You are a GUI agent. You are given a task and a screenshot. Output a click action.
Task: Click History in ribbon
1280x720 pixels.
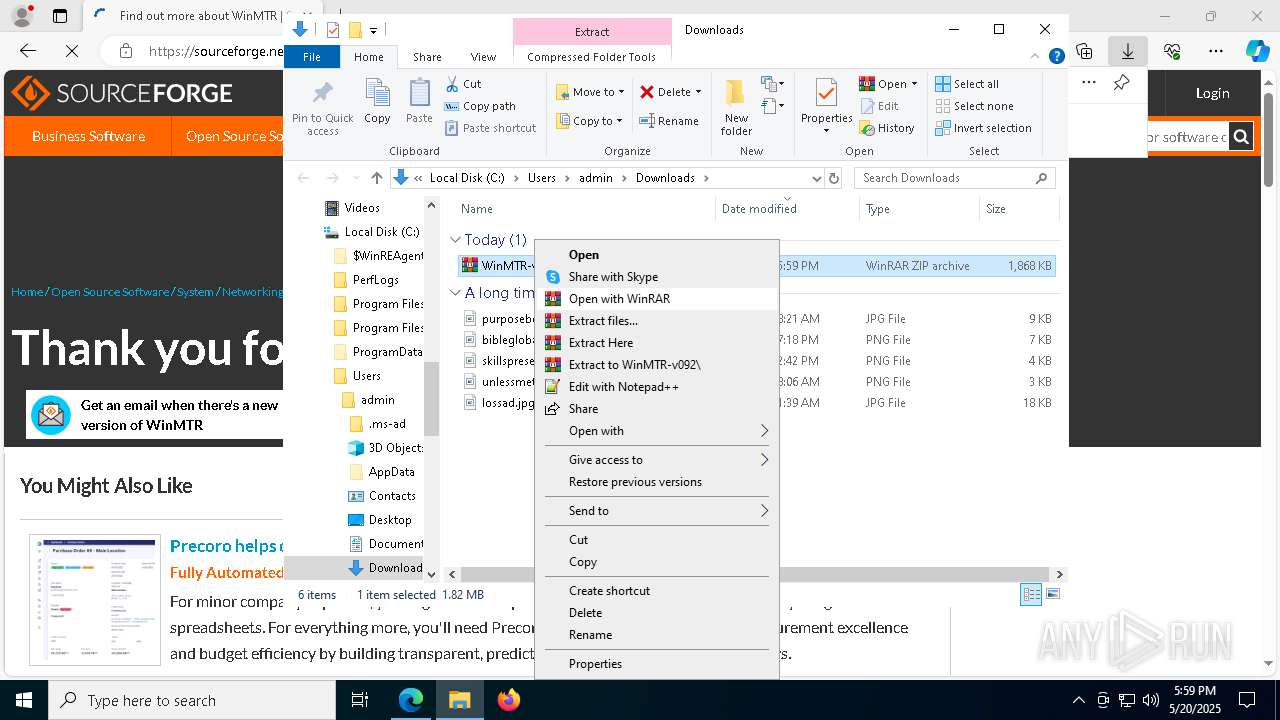[887, 128]
